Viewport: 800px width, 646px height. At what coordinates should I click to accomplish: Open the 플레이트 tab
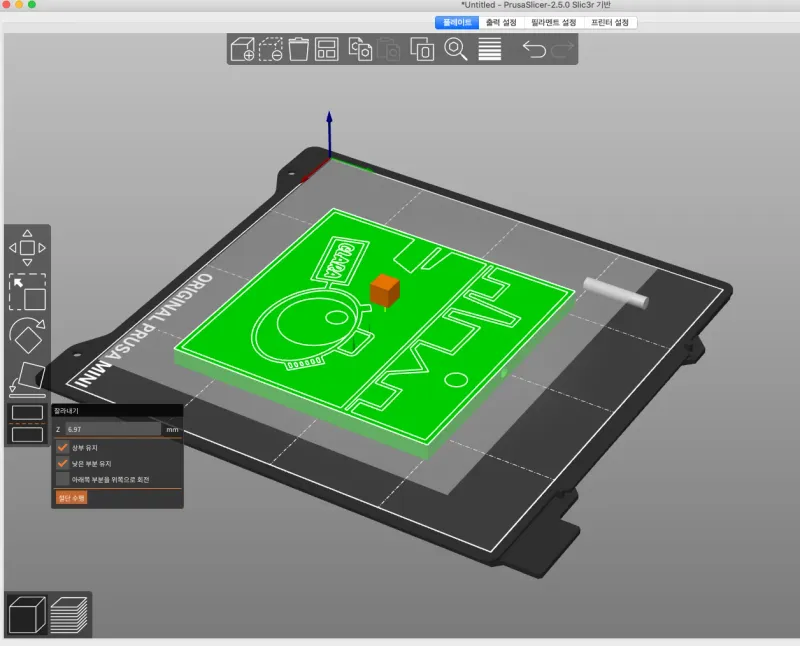(x=457, y=22)
